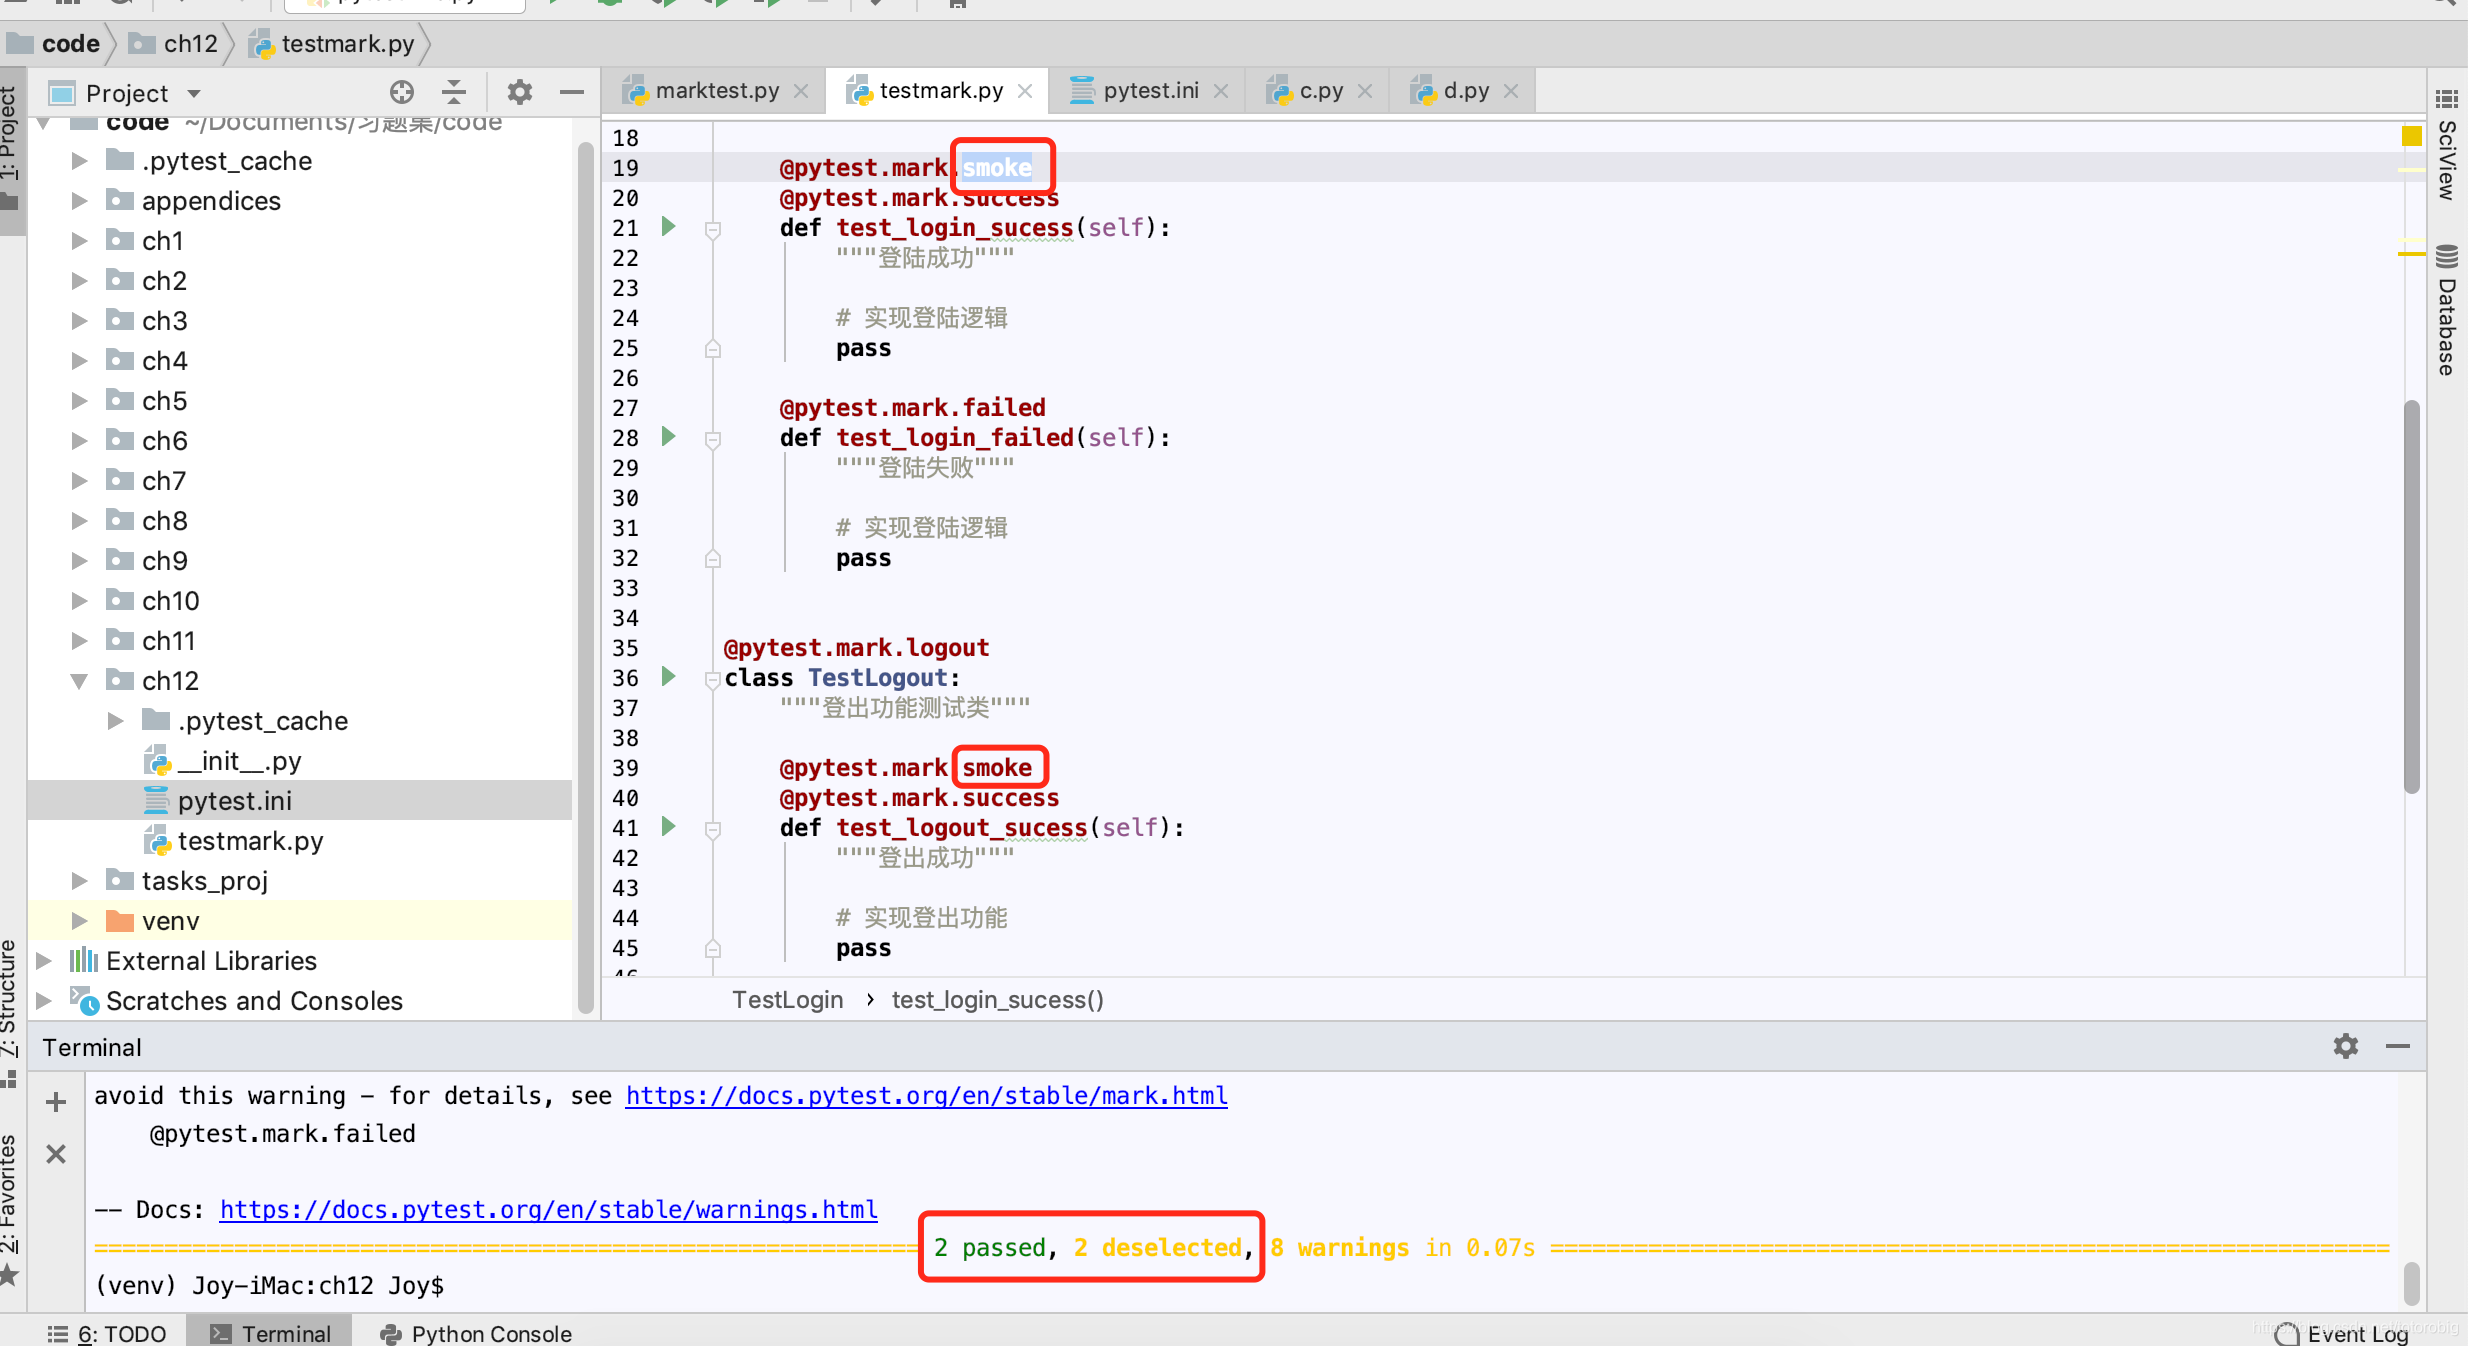
Task: Run test_login_failed via its green run arrow
Action: pos(668,436)
